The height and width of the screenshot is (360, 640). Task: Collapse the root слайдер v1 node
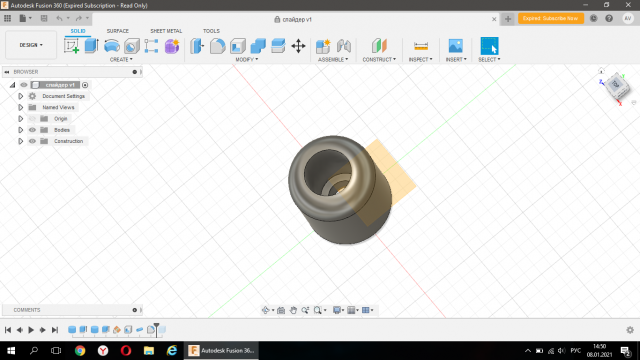[12, 85]
